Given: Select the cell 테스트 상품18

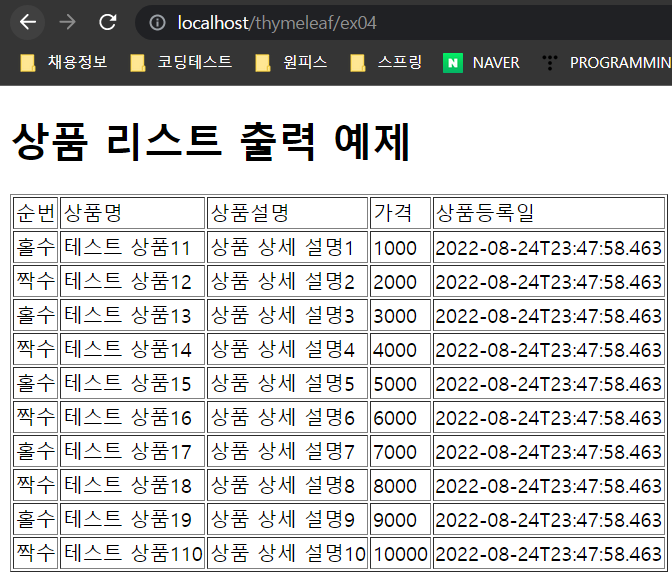Looking at the screenshot, I should [132, 485].
